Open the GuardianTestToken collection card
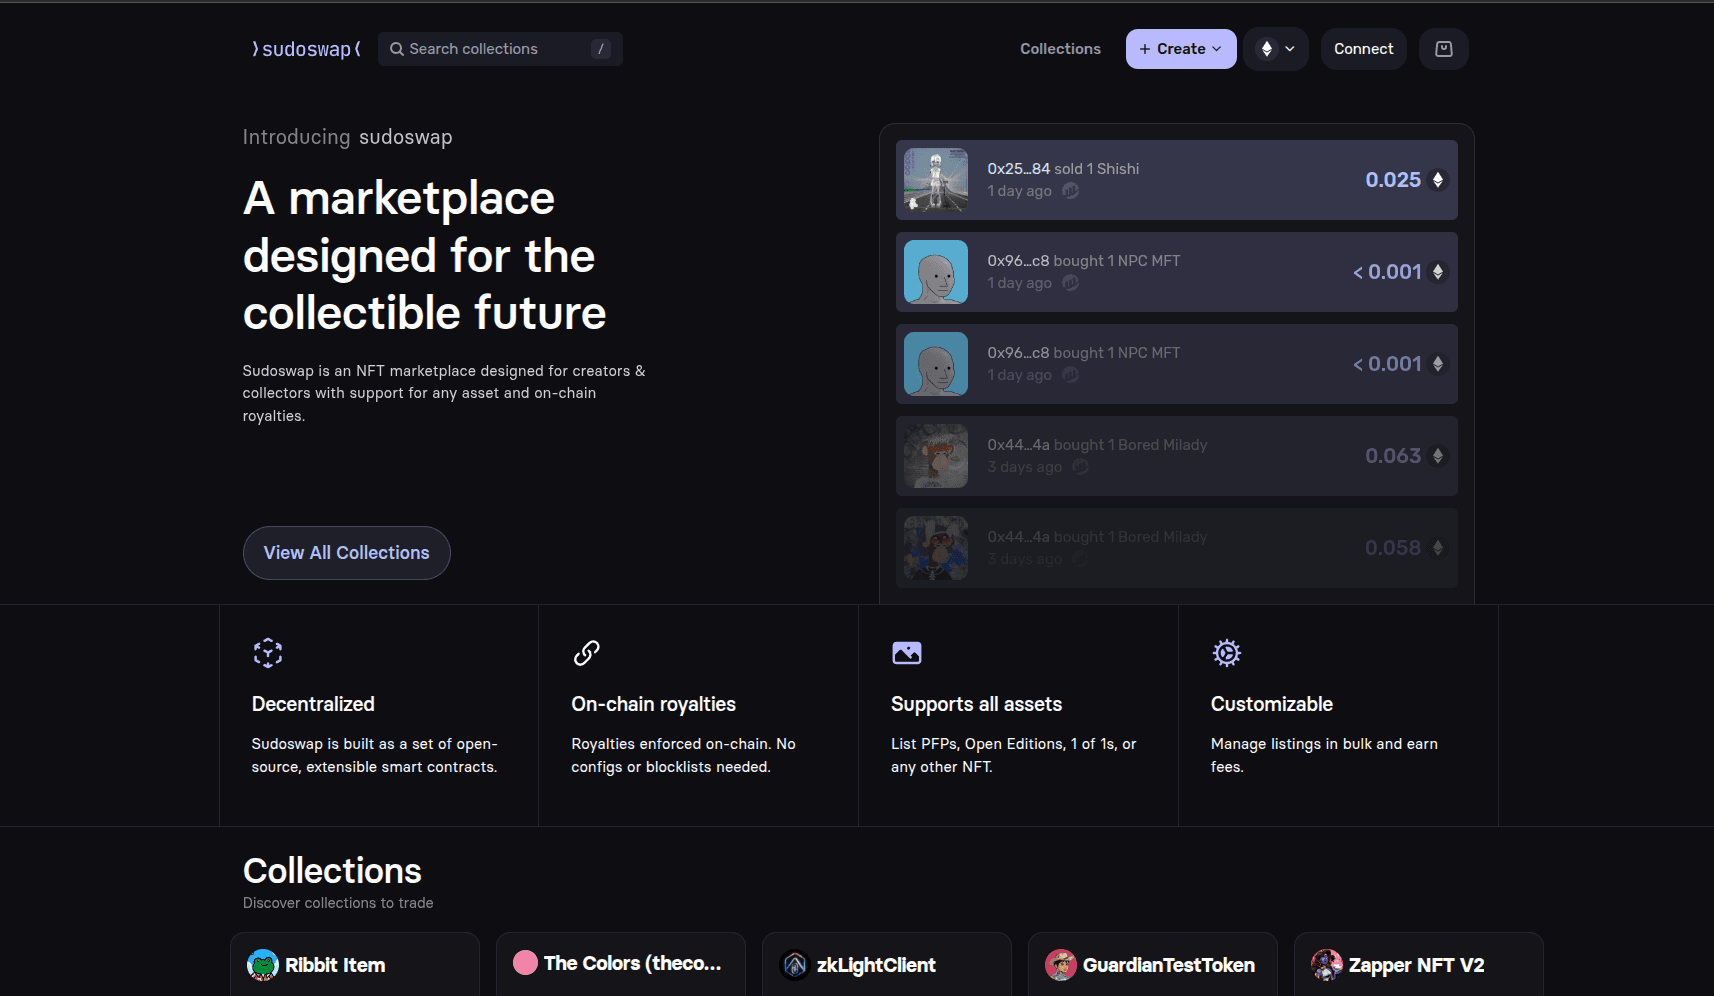Viewport: 1714px width, 996px height. (1153, 964)
